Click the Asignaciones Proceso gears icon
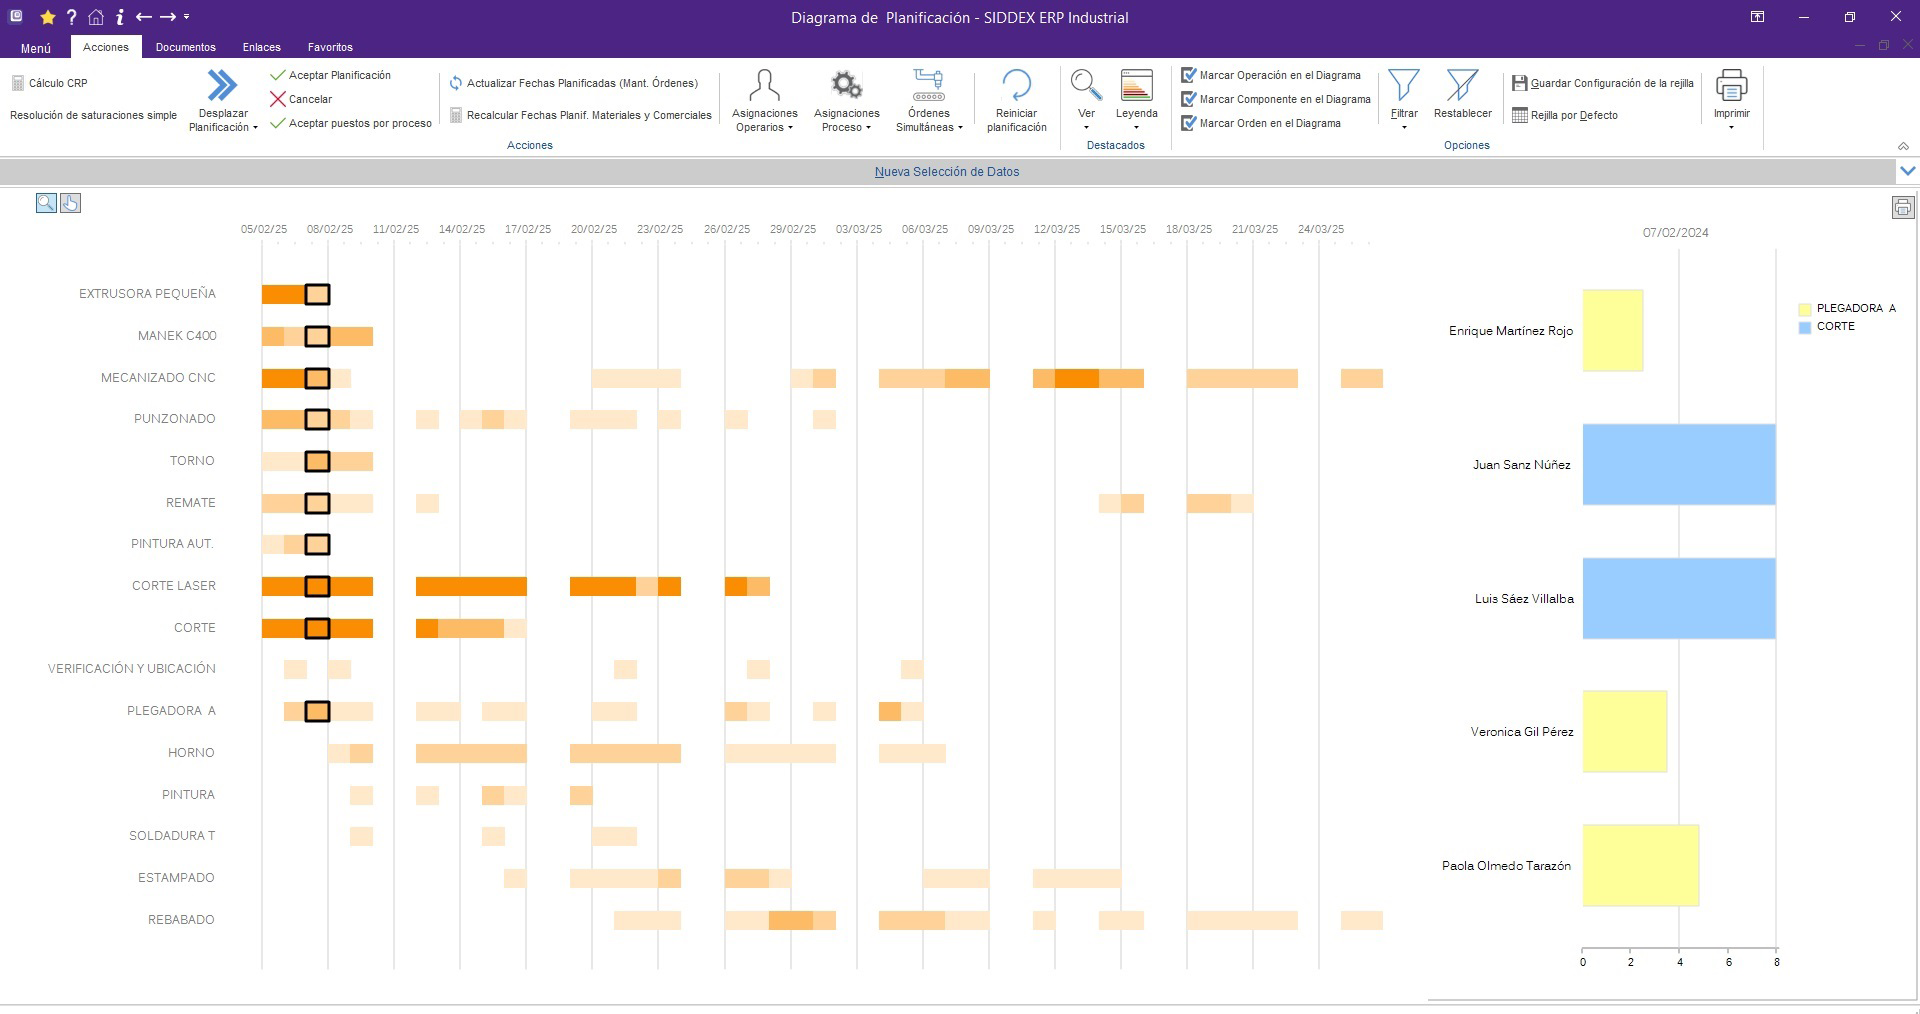Screen dimensions: 1920x1014 (846, 86)
